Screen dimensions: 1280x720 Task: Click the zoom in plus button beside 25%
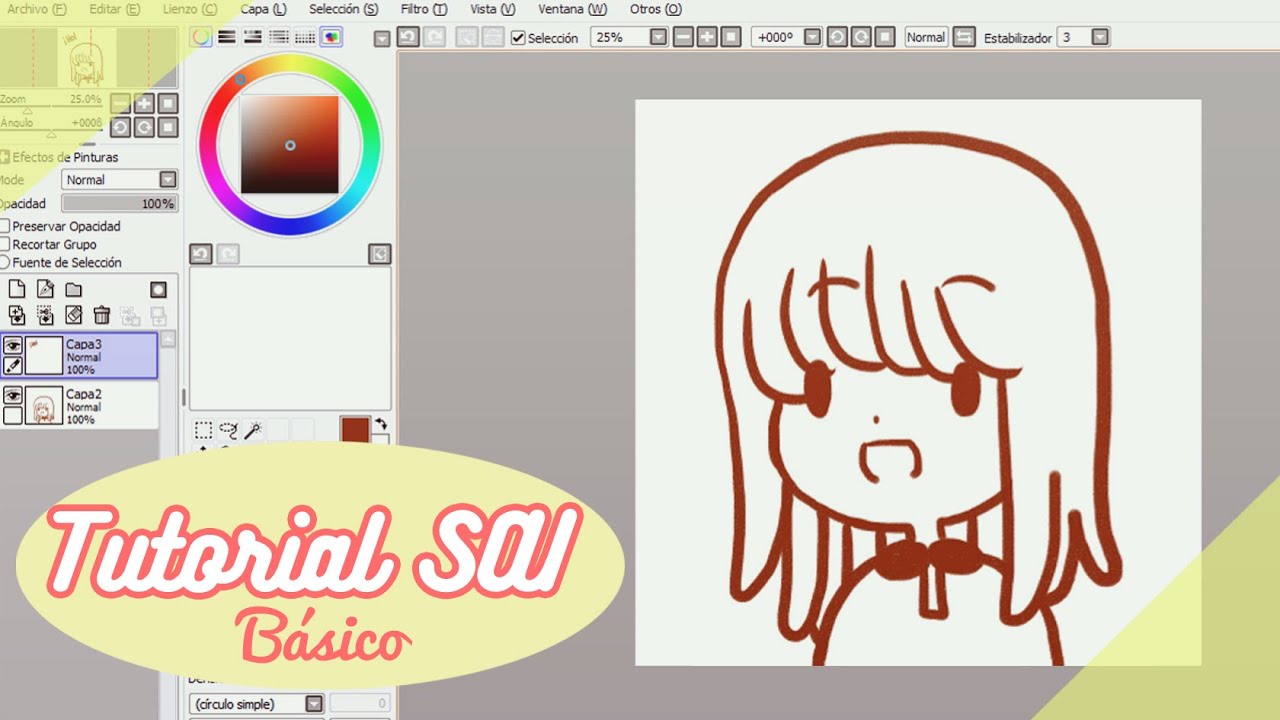pyautogui.click(x=708, y=37)
